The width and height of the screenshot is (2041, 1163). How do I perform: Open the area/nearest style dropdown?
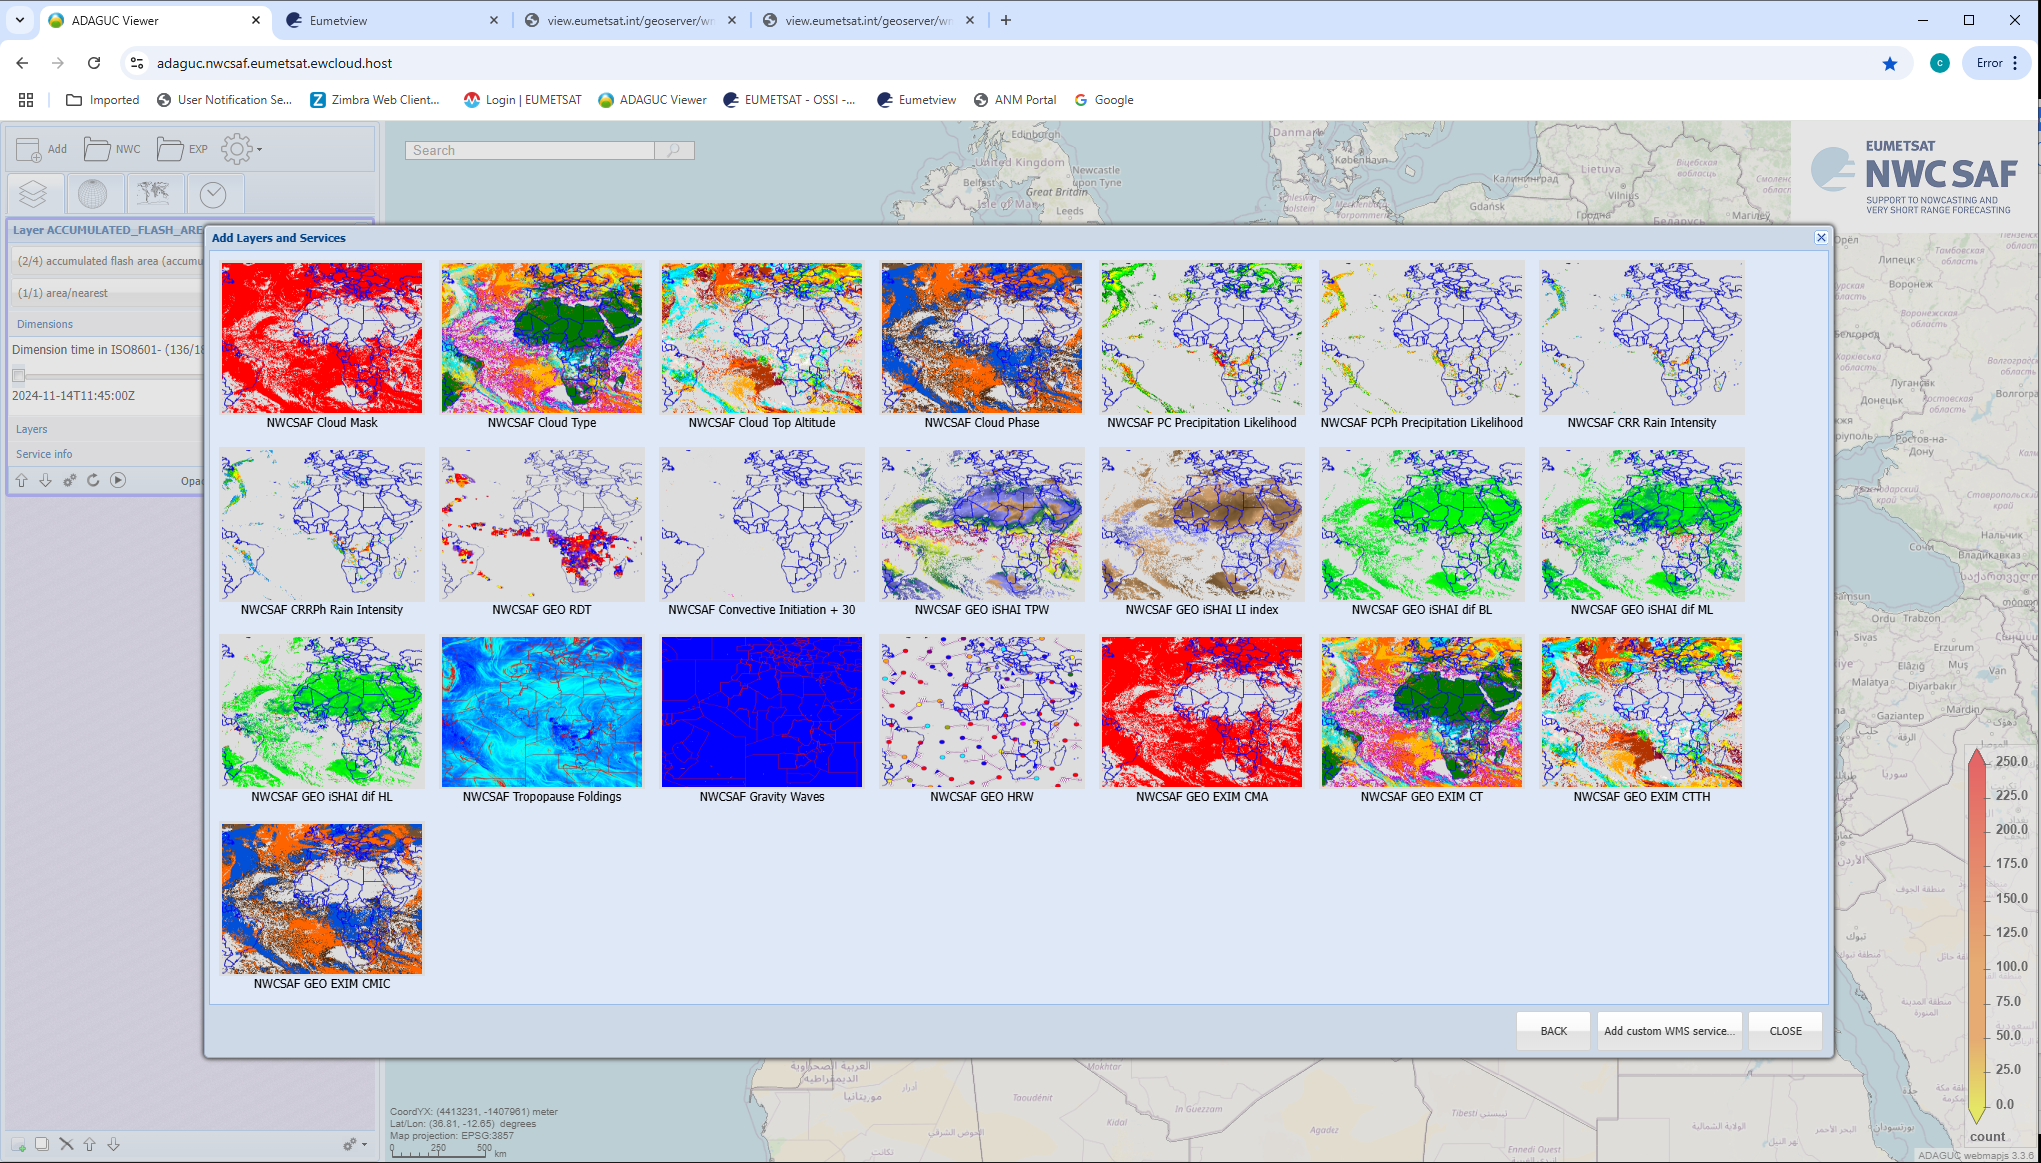pos(108,293)
